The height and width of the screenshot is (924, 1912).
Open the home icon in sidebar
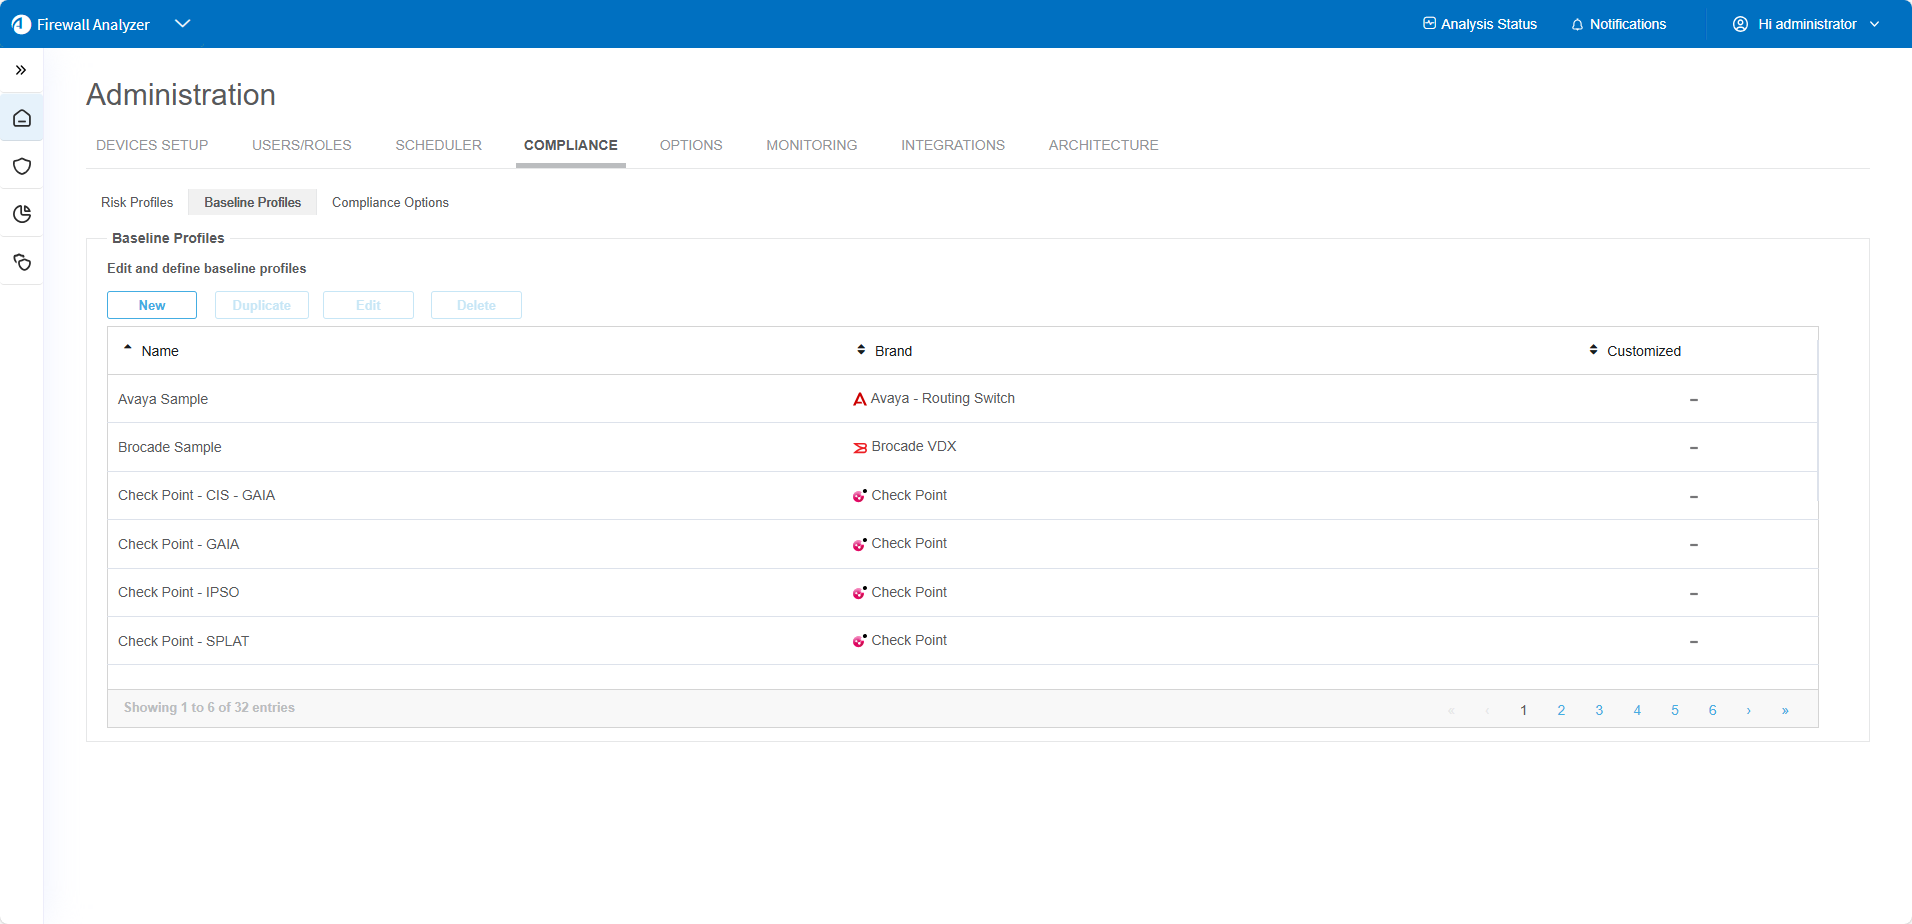[22, 118]
